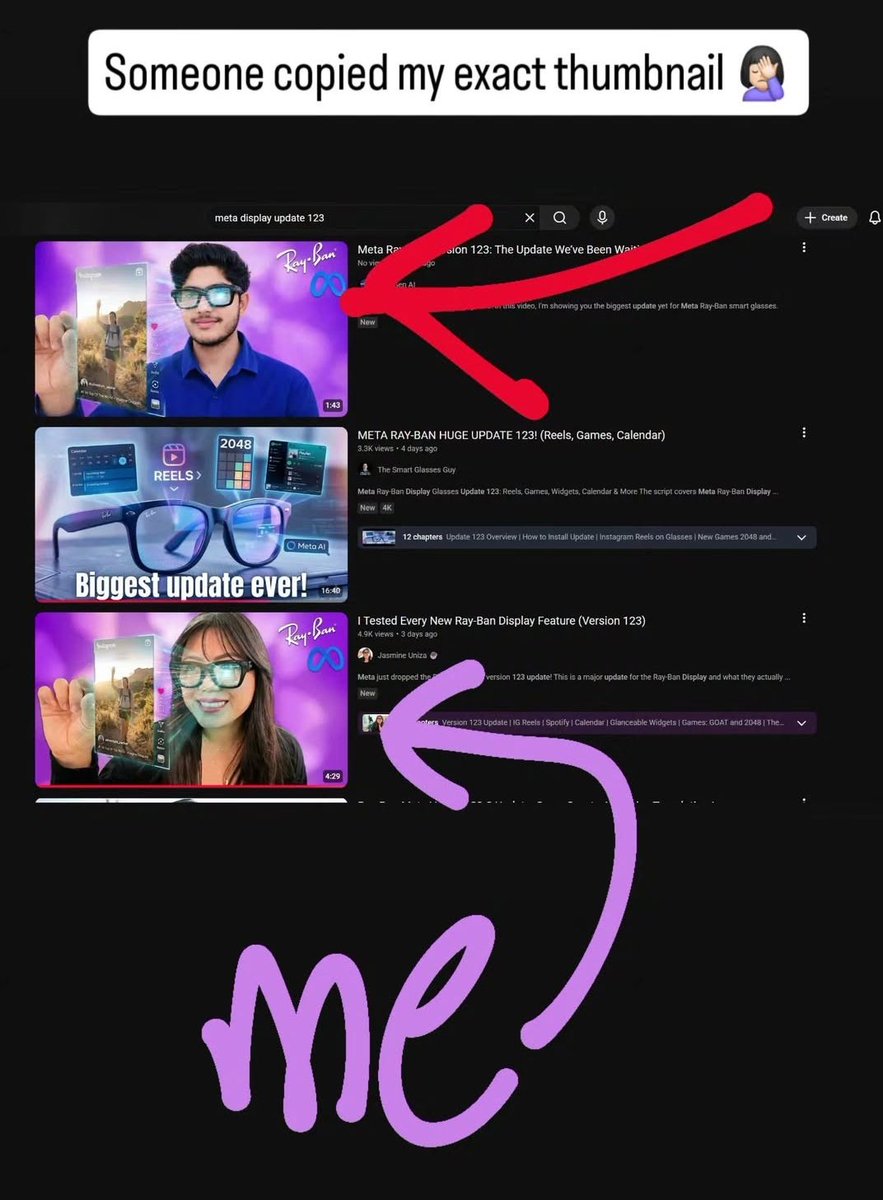The height and width of the screenshot is (1200, 883).
Task: Expand the 12 chapters list
Action: click(x=437, y=537)
